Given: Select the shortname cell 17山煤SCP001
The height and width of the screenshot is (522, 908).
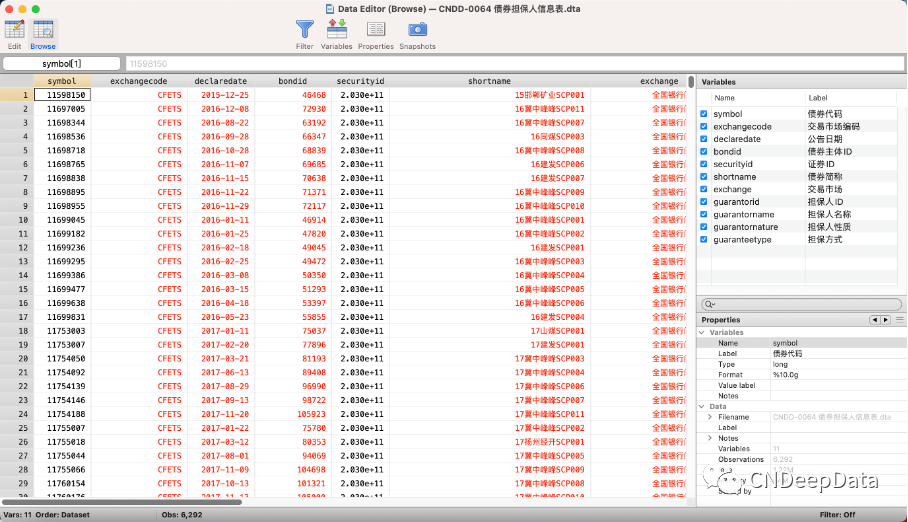Looking at the screenshot, I should 490,331.
